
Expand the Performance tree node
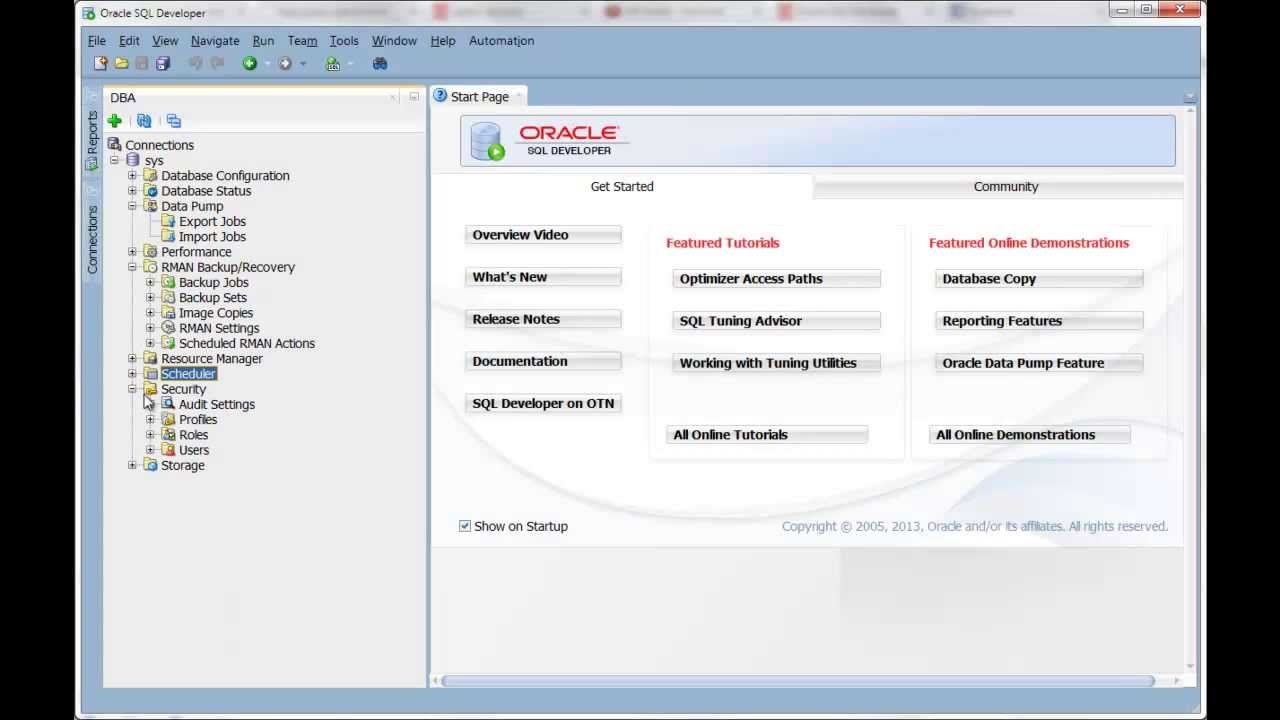click(x=132, y=251)
